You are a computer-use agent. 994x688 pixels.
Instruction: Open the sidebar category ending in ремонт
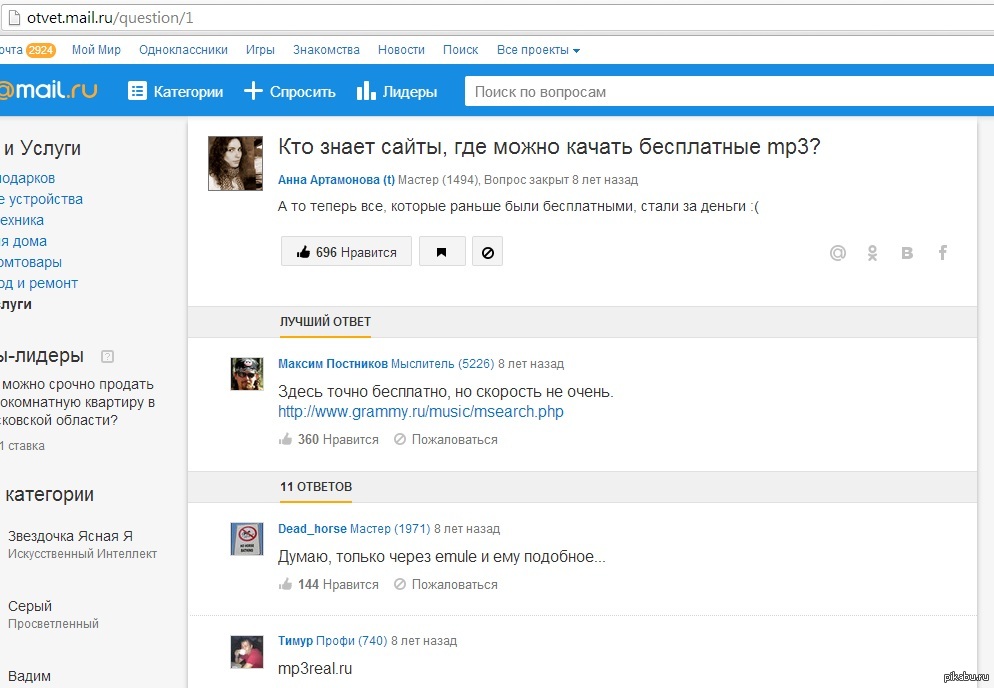(x=39, y=283)
